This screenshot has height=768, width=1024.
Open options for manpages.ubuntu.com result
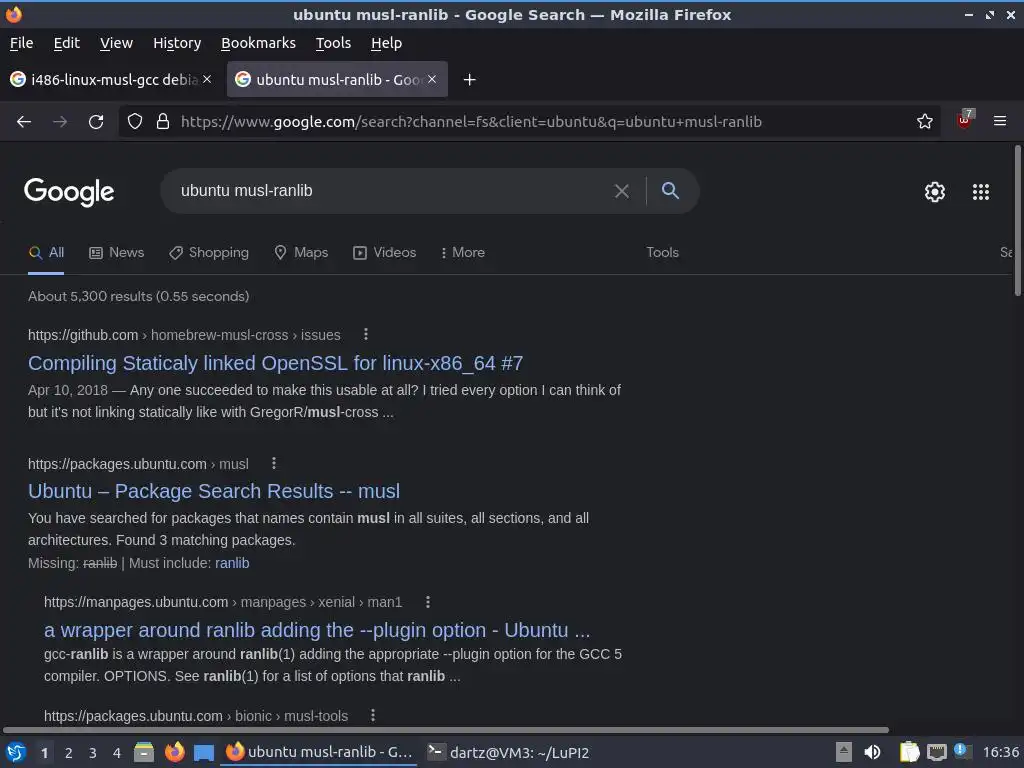pyautogui.click(x=428, y=601)
